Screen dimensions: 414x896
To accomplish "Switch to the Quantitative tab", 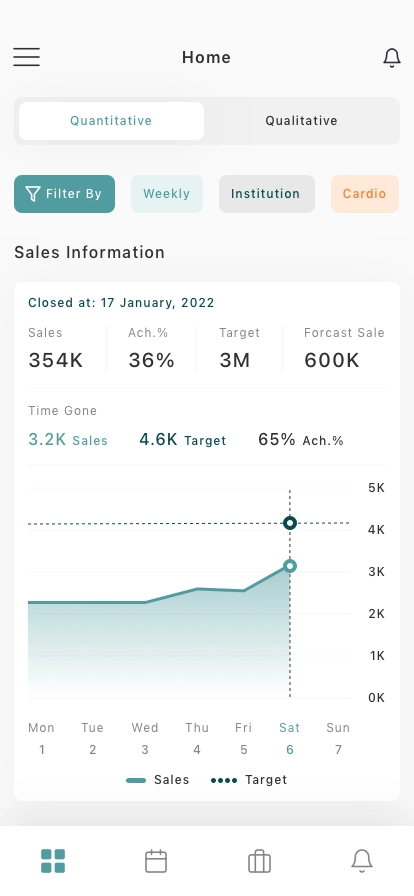I will [112, 121].
